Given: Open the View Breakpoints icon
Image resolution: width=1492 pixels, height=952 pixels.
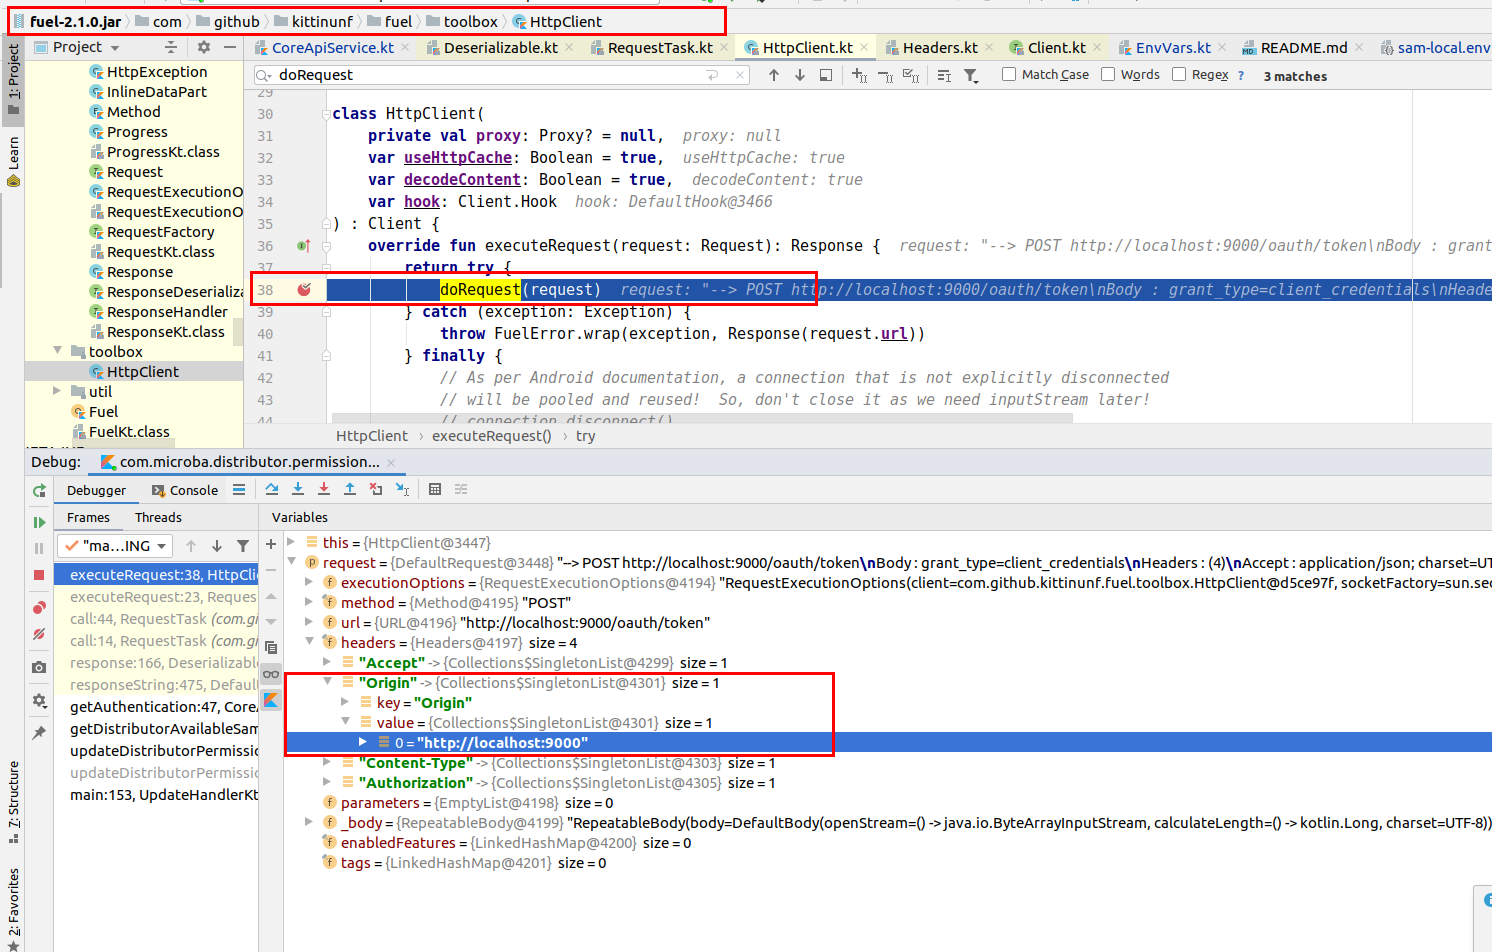Looking at the screenshot, I should [39, 607].
